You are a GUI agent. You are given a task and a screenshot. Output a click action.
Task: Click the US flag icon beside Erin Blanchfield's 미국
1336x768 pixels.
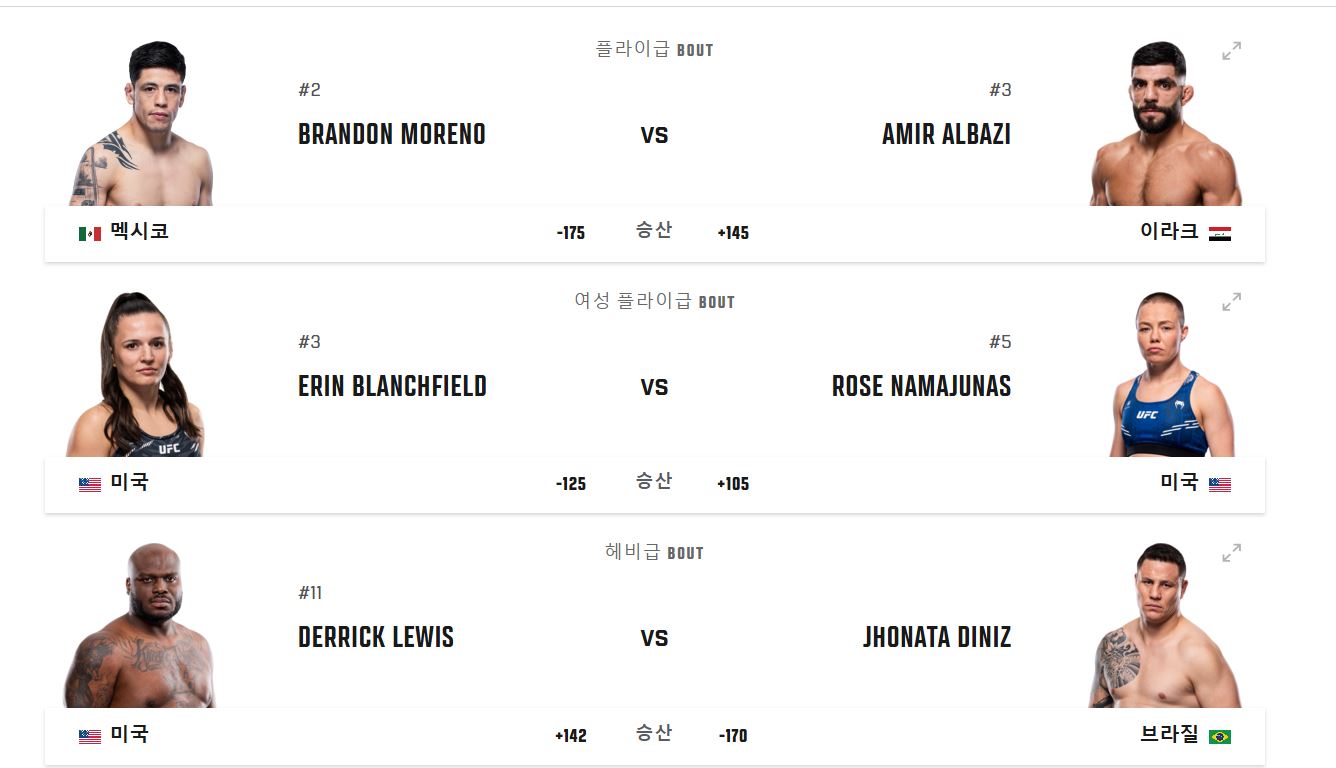[89, 482]
